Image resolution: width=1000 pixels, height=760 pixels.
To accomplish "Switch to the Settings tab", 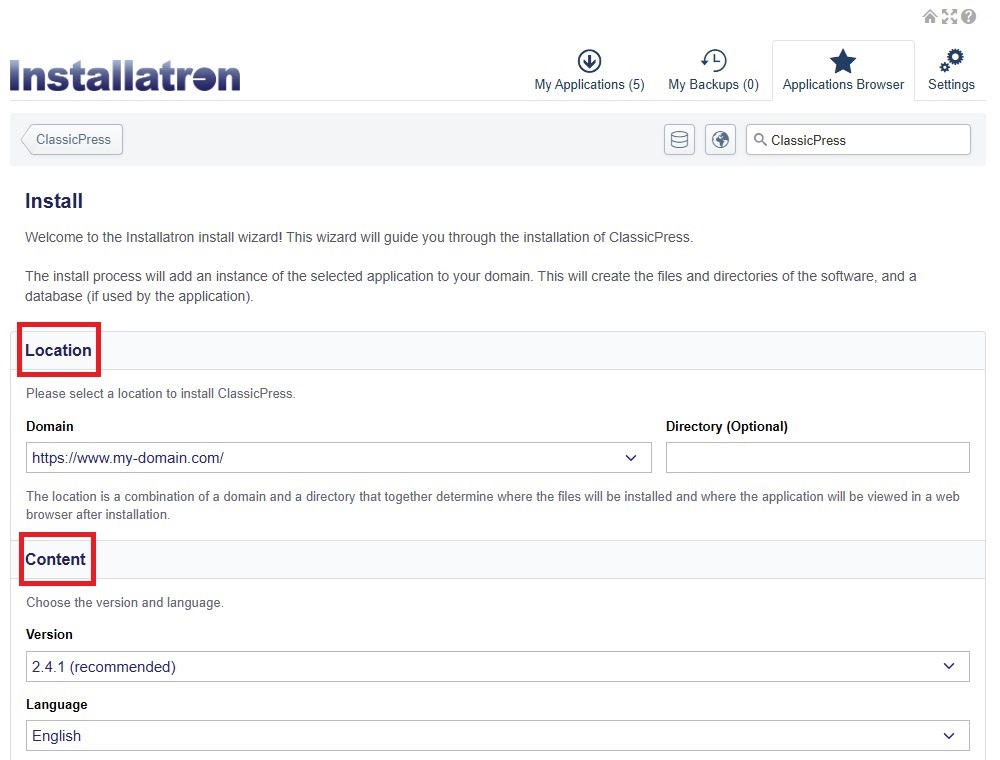I will click(951, 85).
